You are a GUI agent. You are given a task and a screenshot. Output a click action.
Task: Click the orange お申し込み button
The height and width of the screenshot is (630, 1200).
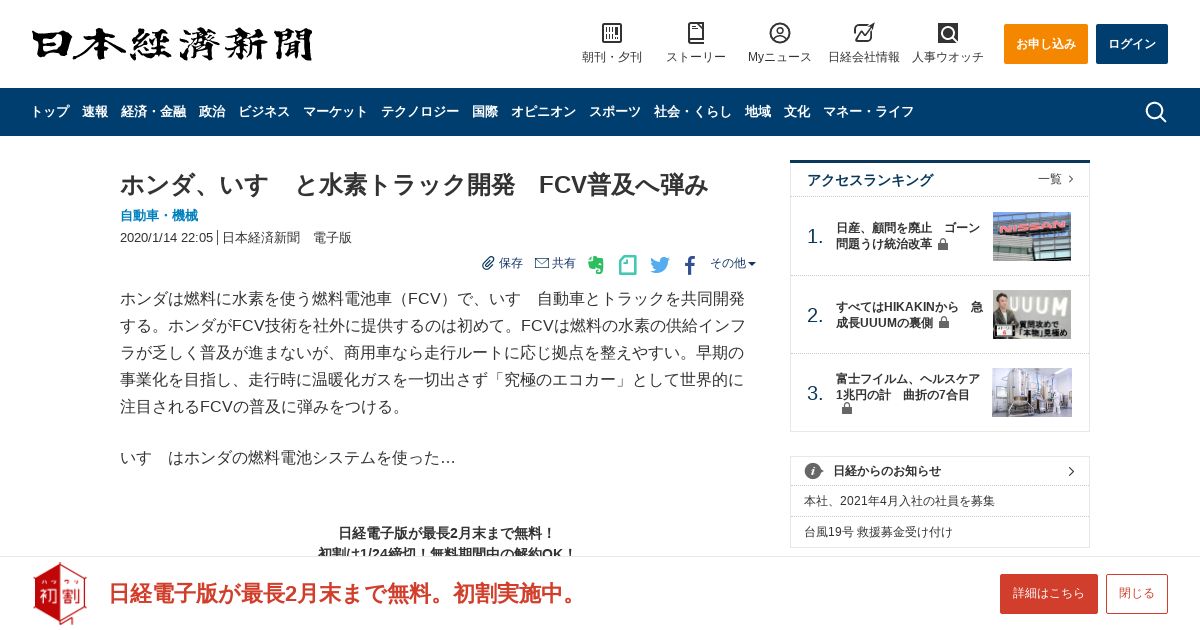1046,44
